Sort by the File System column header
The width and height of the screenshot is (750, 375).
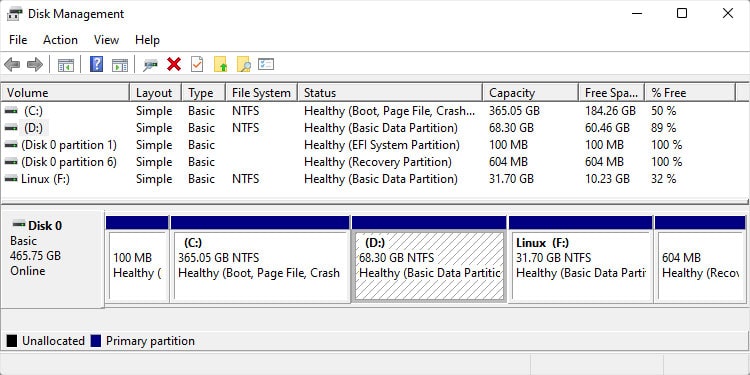click(262, 93)
